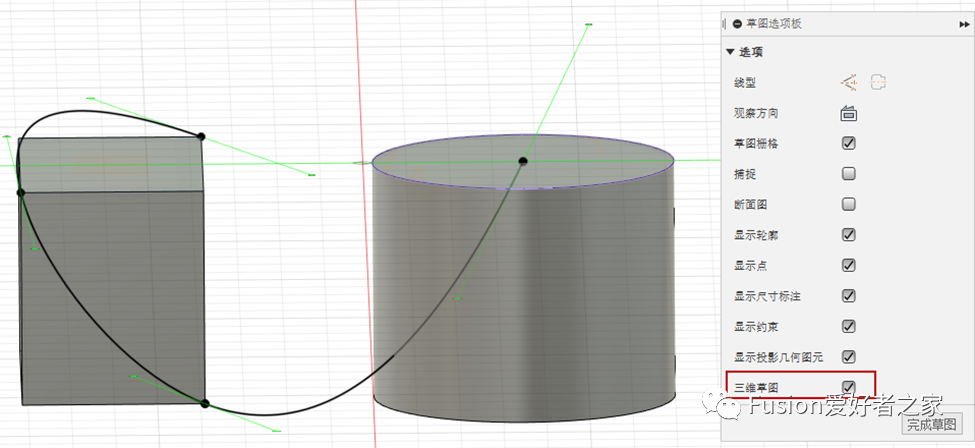975x448 pixels.
Task: Click the 线型 label
Action: [745, 83]
